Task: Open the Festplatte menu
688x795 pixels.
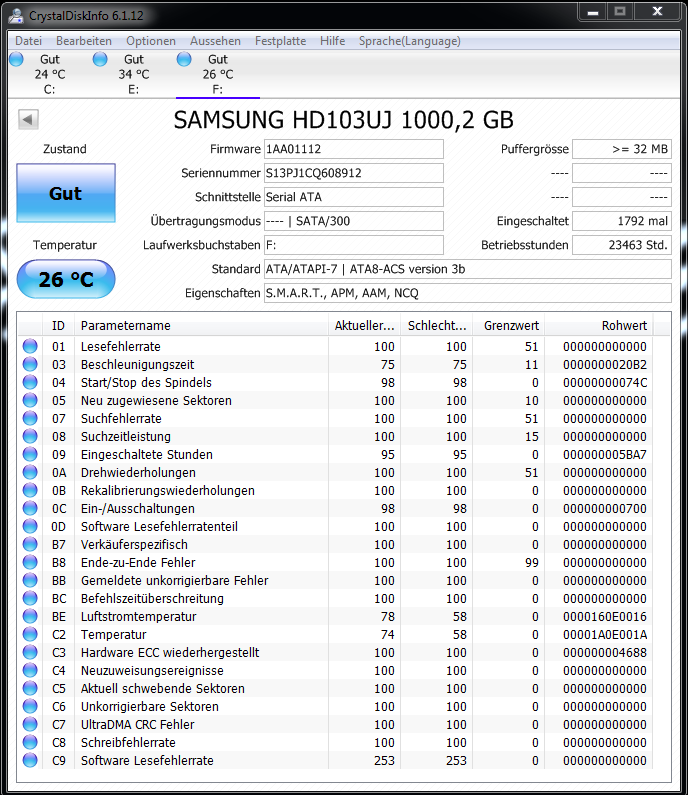Action: click(280, 41)
